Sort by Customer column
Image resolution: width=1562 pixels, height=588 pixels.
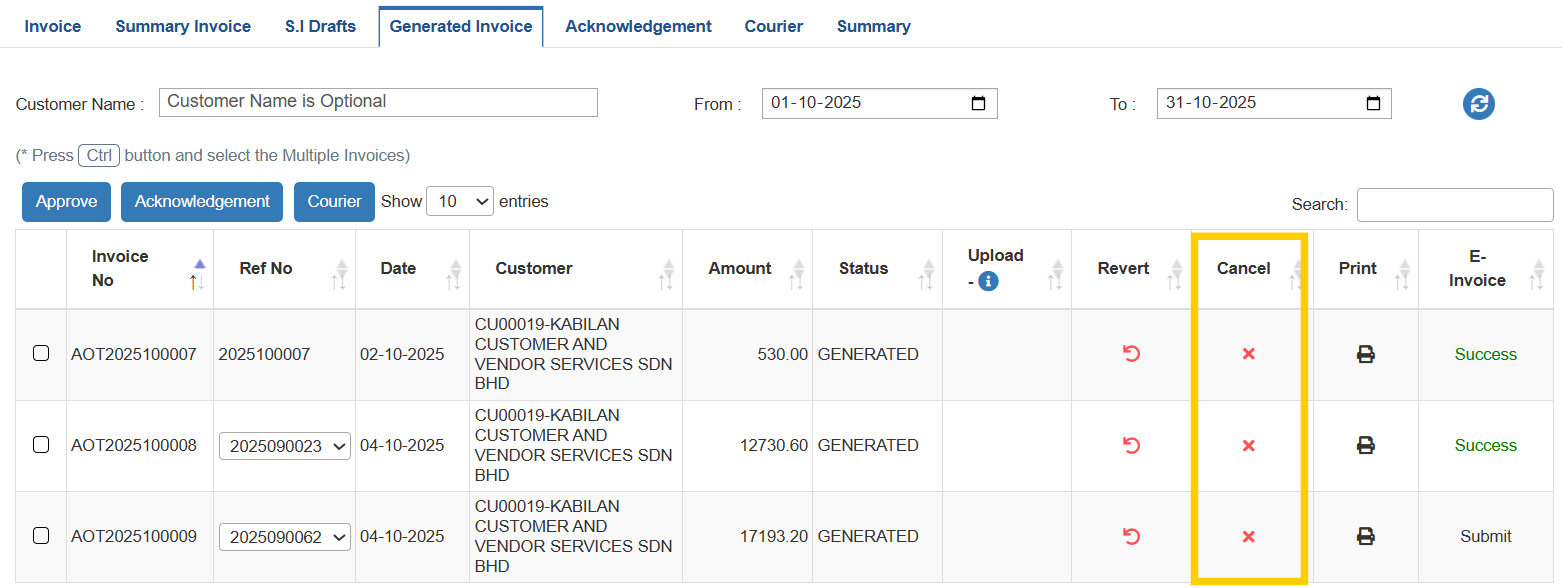[576, 269]
